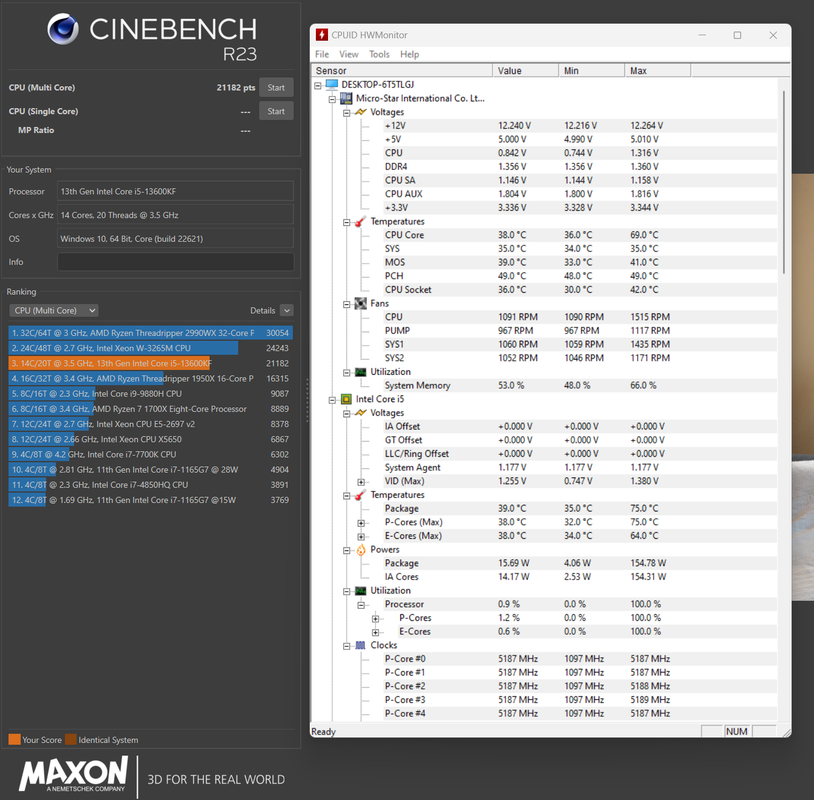Start the CPU (Single Core) benchmark
The width and height of the screenshot is (814, 800).
click(276, 111)
